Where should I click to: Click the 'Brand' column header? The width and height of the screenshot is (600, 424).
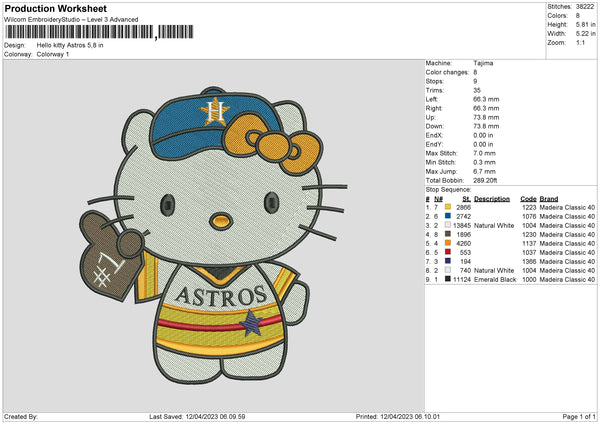tap(549, 199)
